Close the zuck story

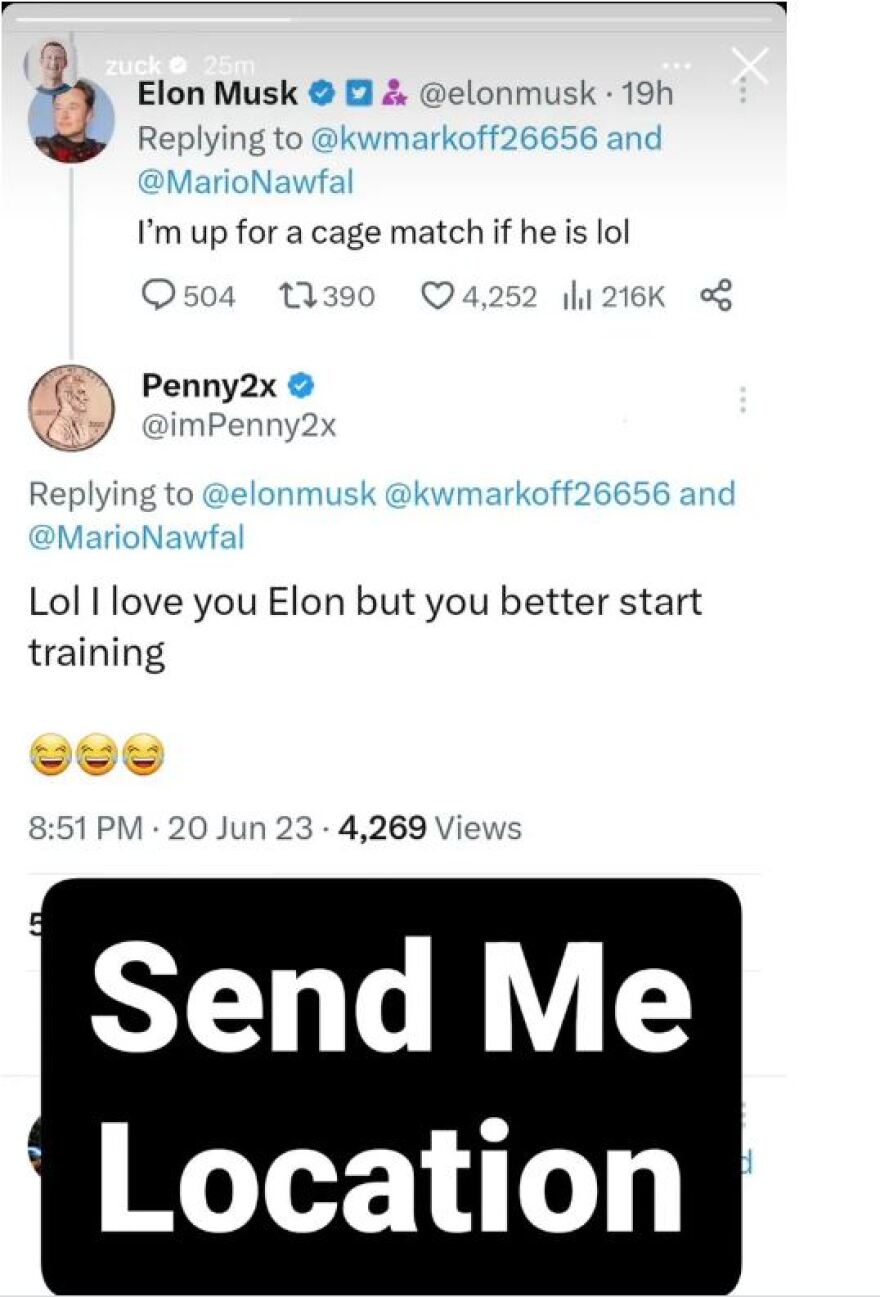coord(750,66)
